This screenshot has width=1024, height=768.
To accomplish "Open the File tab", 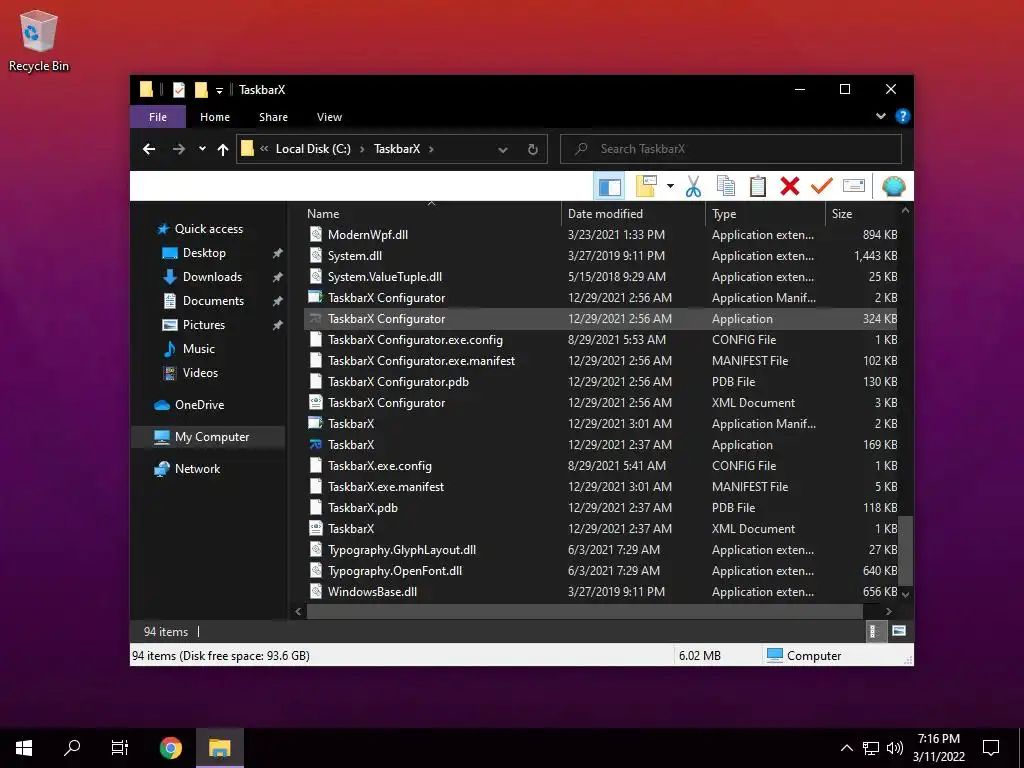I will 158,117.
